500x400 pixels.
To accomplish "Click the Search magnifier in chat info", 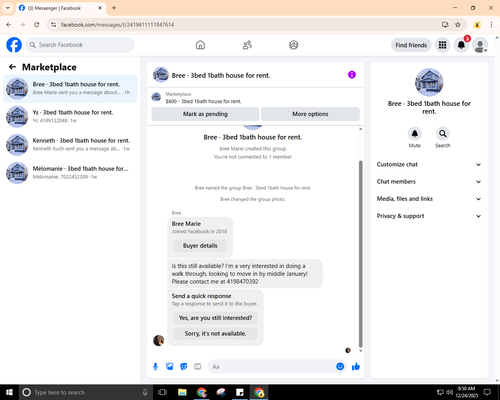I will pos(443,134).
